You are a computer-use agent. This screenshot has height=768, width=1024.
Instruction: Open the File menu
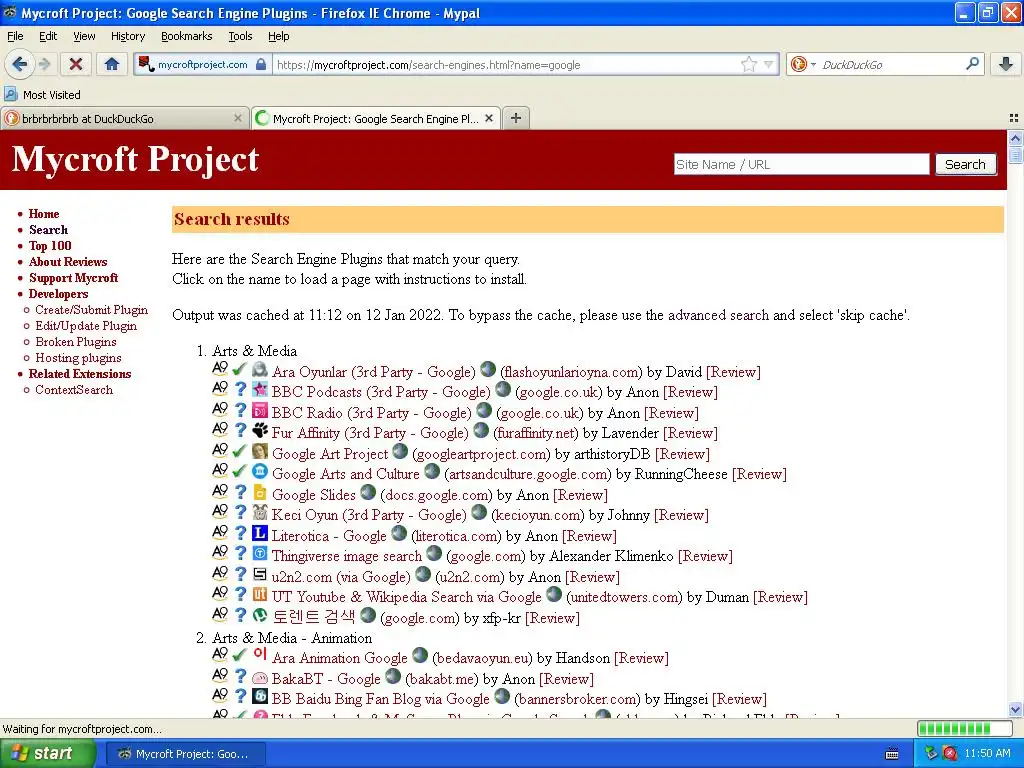pos(15,36)
